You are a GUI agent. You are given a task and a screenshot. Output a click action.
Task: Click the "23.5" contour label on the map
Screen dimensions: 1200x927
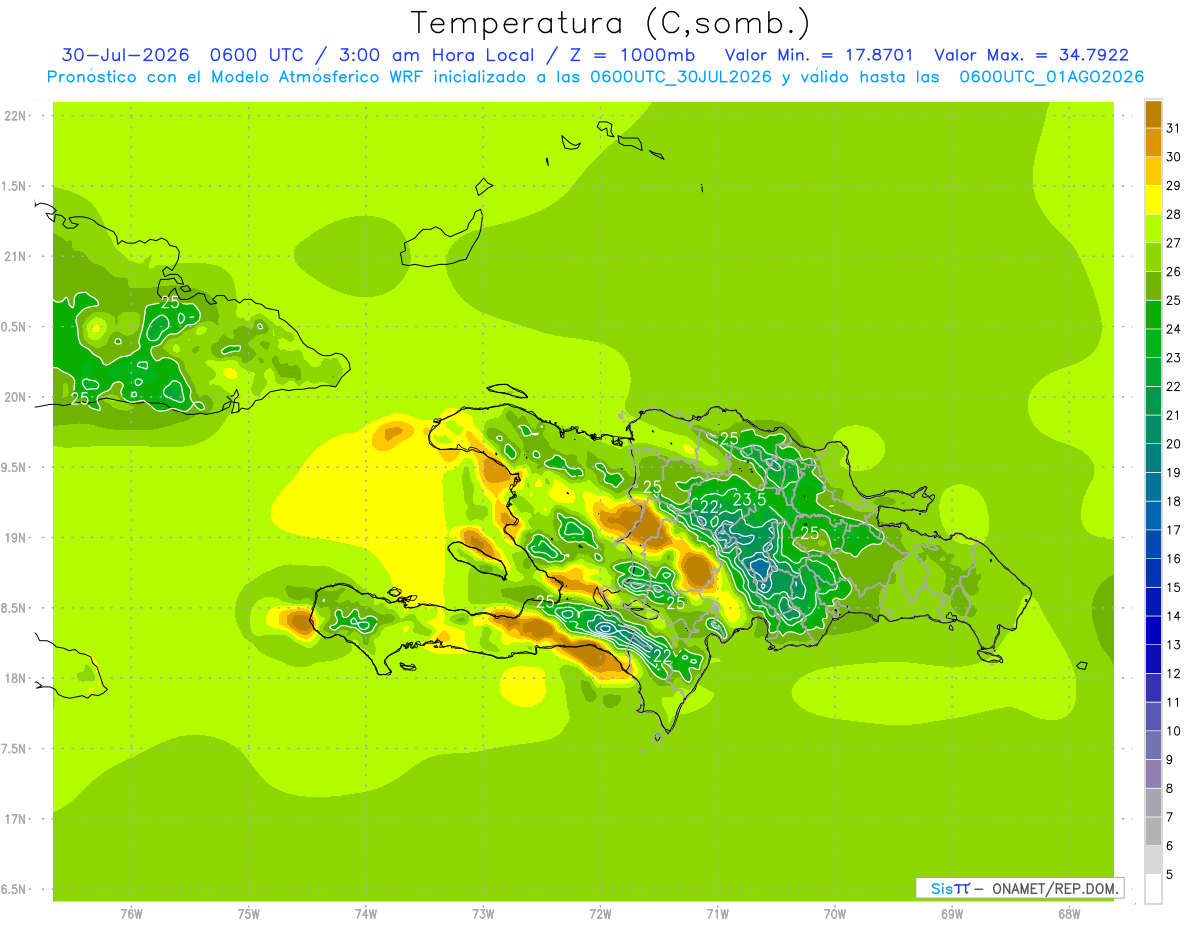(x=749, y=499)
